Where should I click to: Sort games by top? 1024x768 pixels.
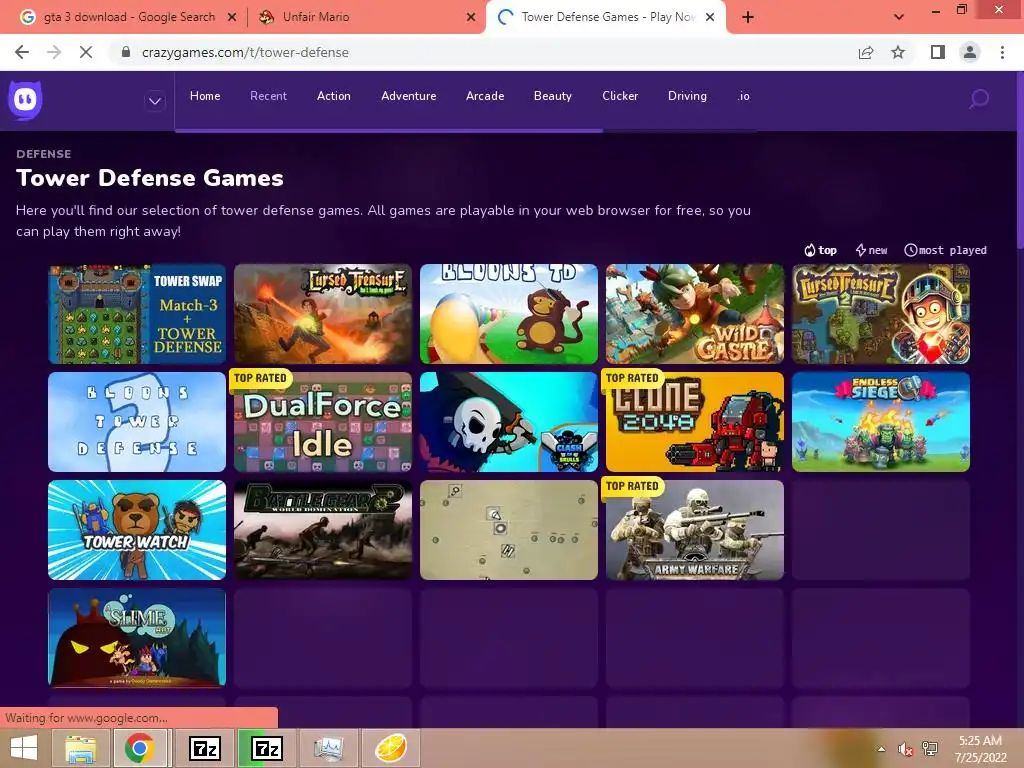tap(820, 250)
